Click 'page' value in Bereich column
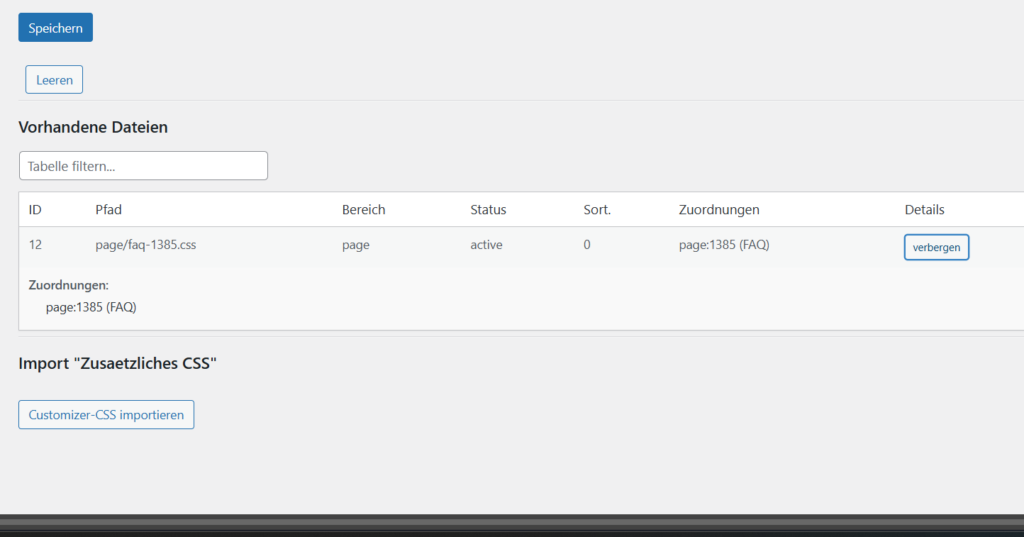 pos(355,245)
